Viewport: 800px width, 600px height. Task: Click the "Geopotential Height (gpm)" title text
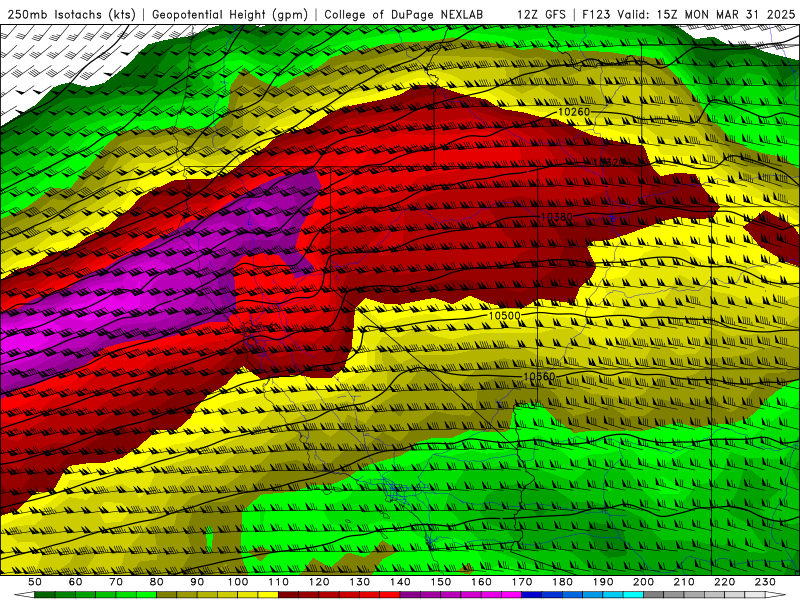coord(230,15)
